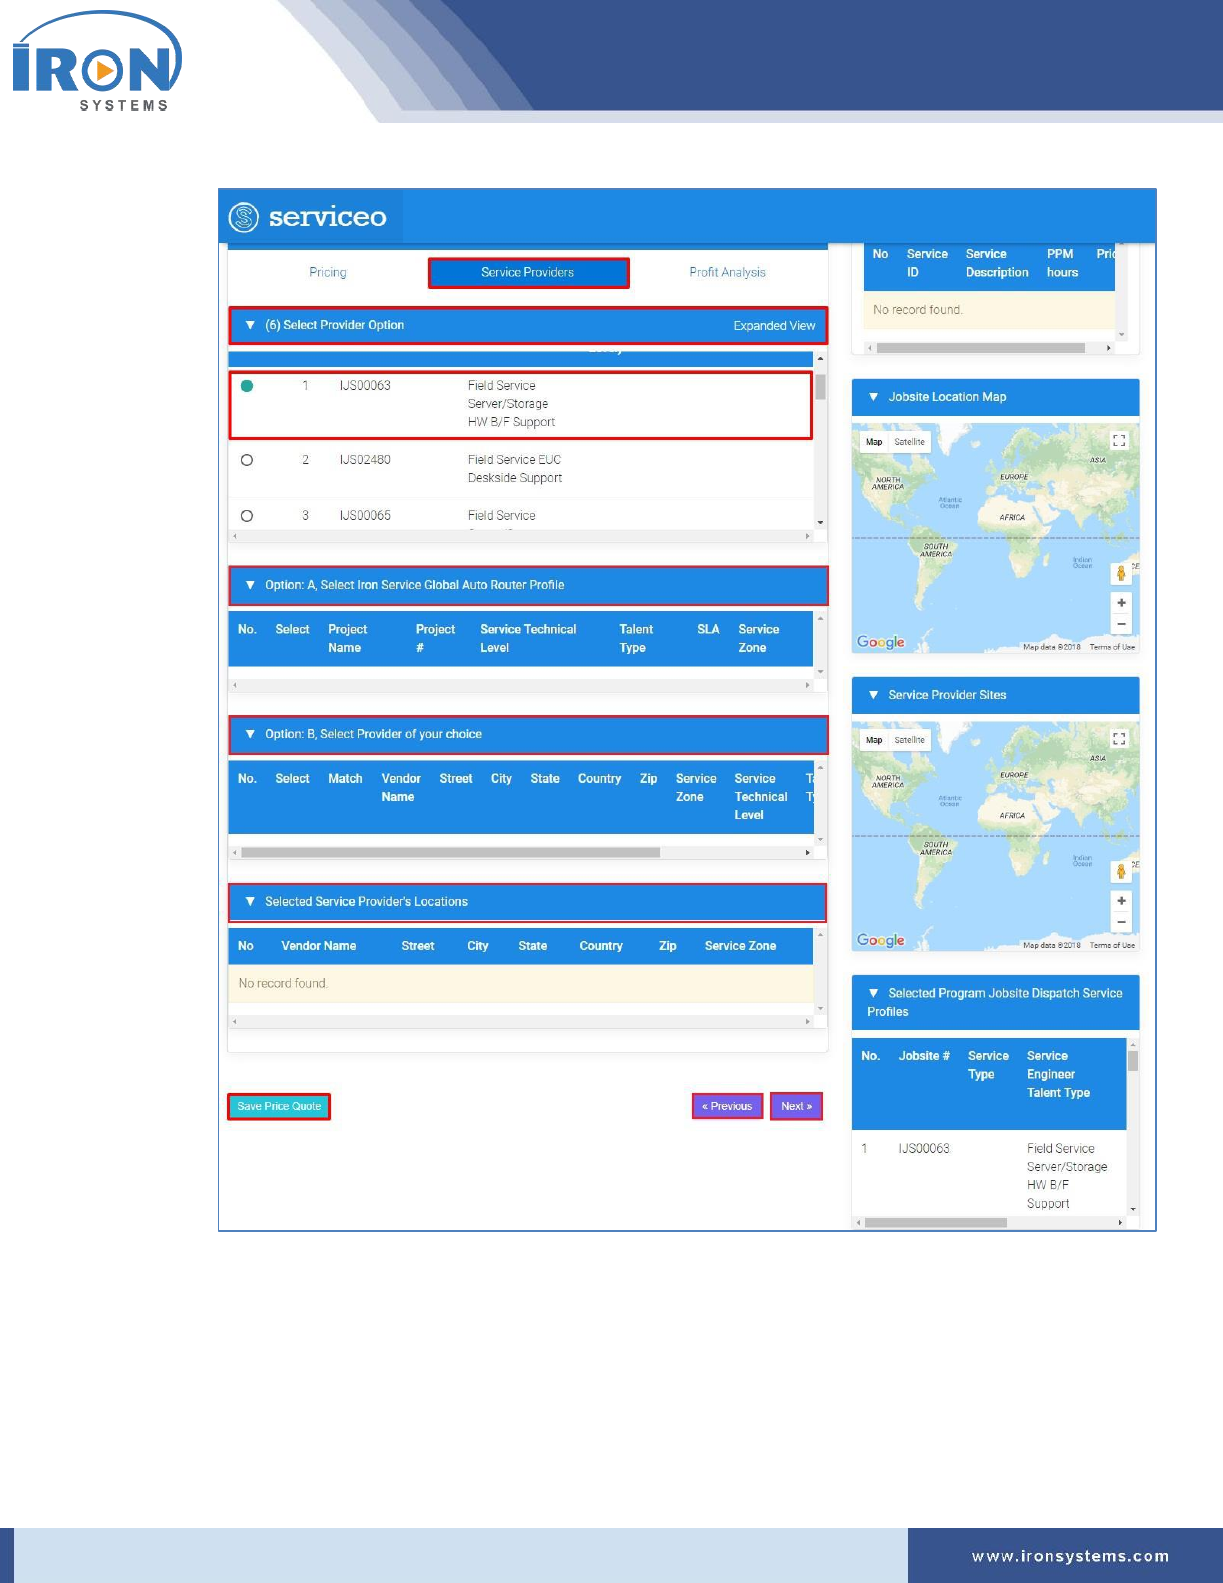This screenshot has height=1583, width=1223.
Task: Click Google logo on Service Provider Sites map
Action: 881,940
